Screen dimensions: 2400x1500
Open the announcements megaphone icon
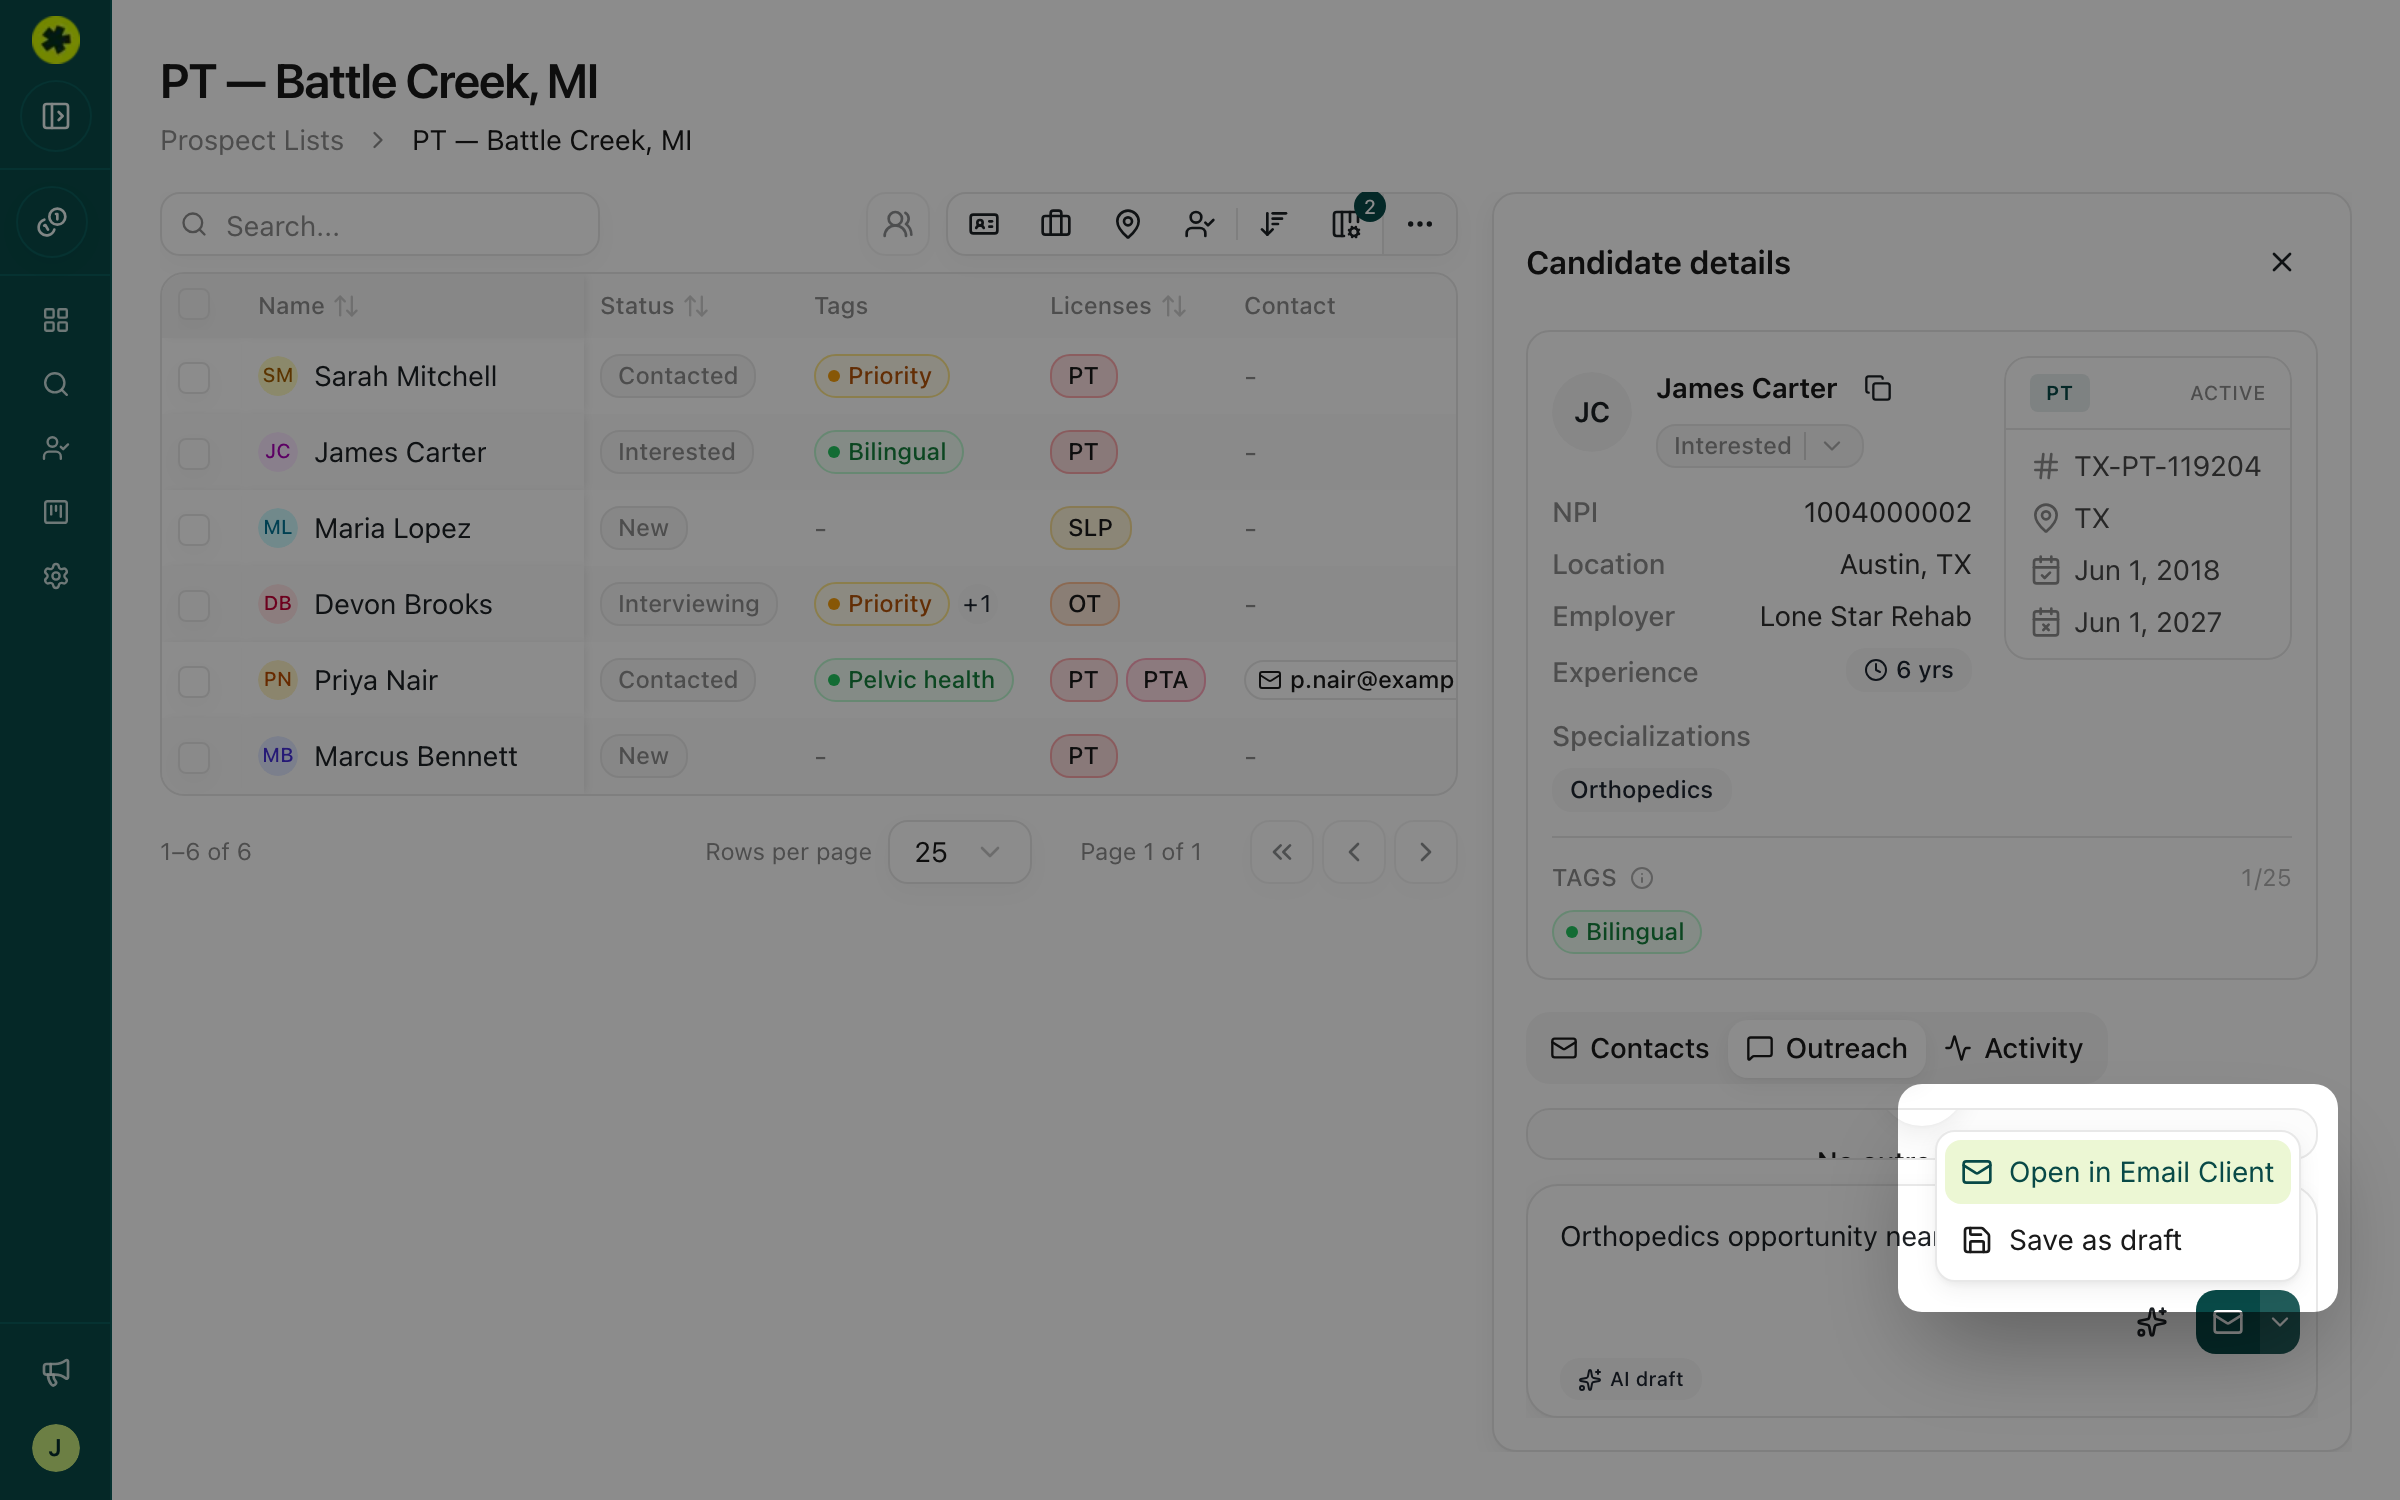point(56,1372)
